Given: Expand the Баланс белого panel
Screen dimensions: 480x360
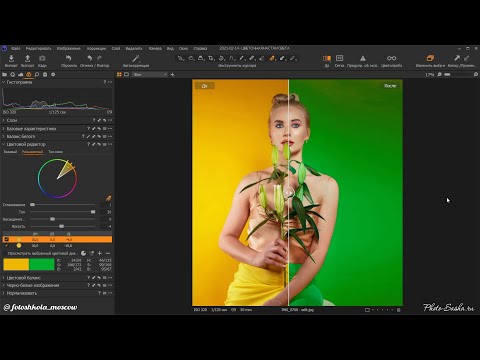Looking at the screenshot, I should click(3, 136).
